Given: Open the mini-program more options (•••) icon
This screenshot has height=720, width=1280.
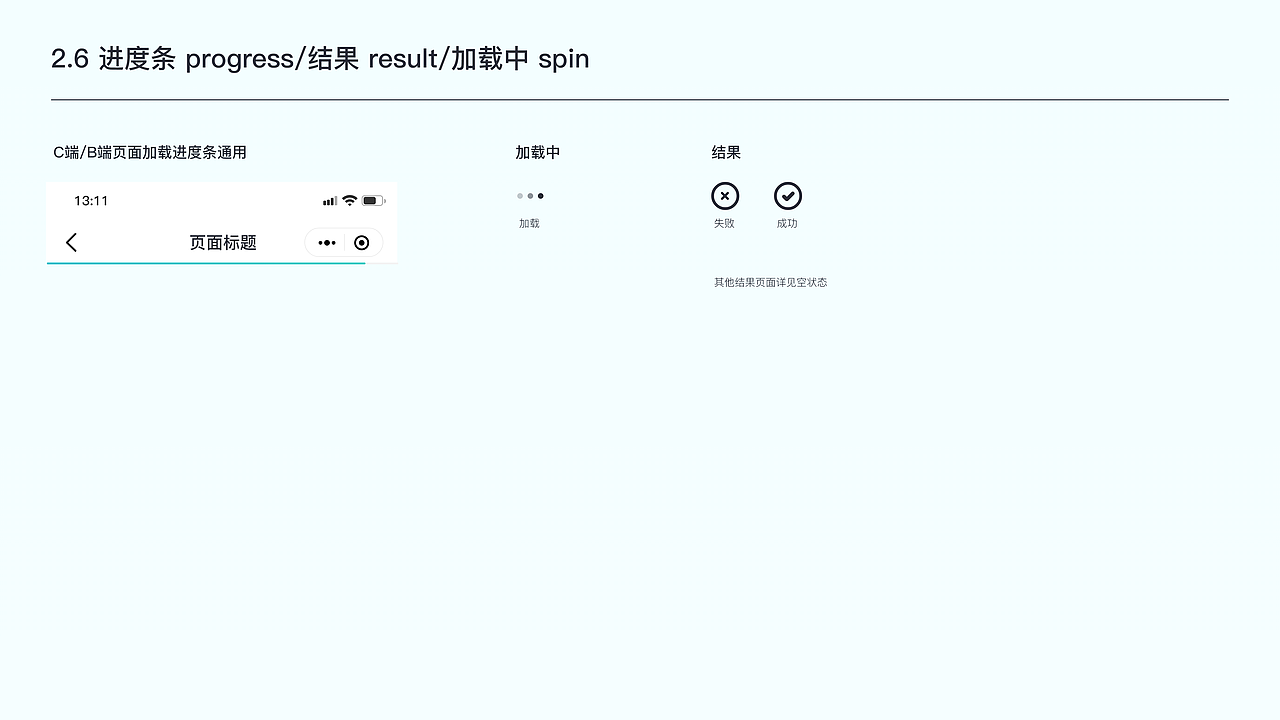Looking at the screenshot, I should coord(326,242).
